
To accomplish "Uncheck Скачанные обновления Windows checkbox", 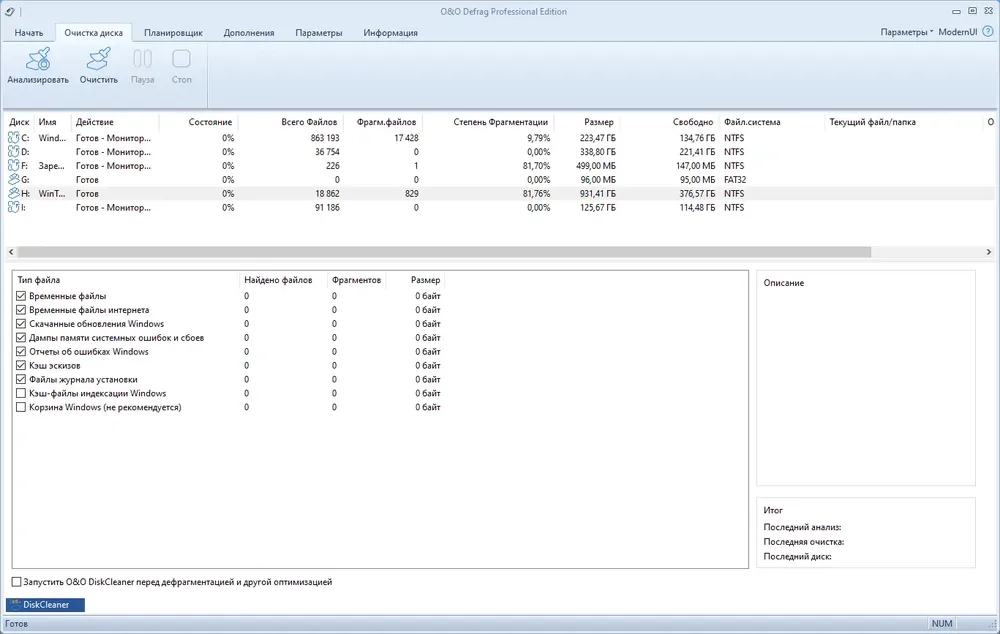I will click(x=21, y=324).
